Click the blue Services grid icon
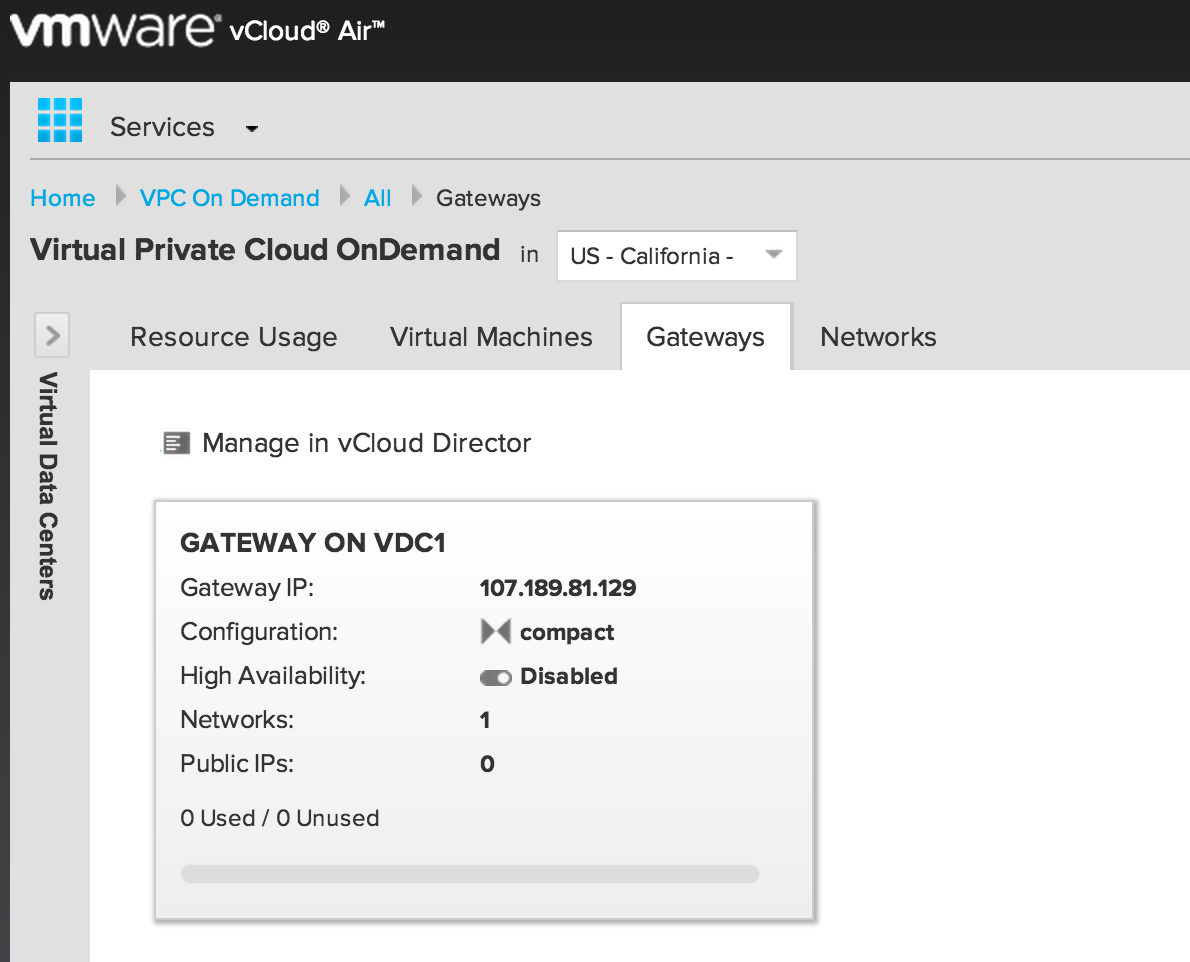This screenshot has width=1190, height=962. pyautogui.click(x=59, y=121)
